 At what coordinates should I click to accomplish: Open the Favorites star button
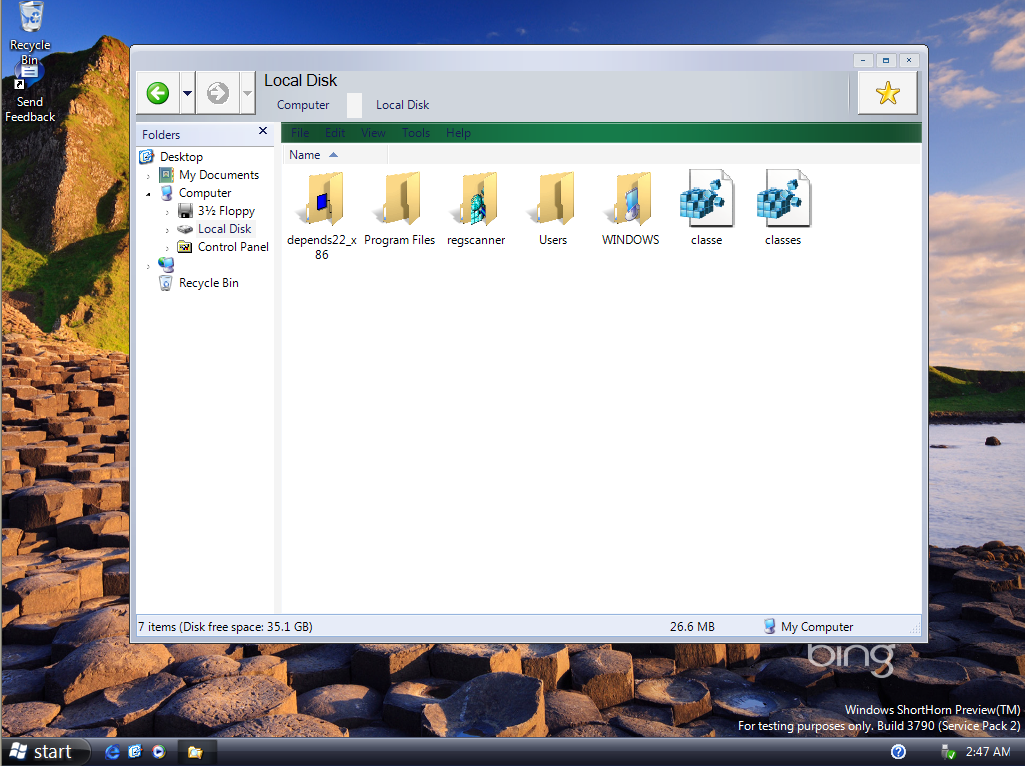(887, 93)
